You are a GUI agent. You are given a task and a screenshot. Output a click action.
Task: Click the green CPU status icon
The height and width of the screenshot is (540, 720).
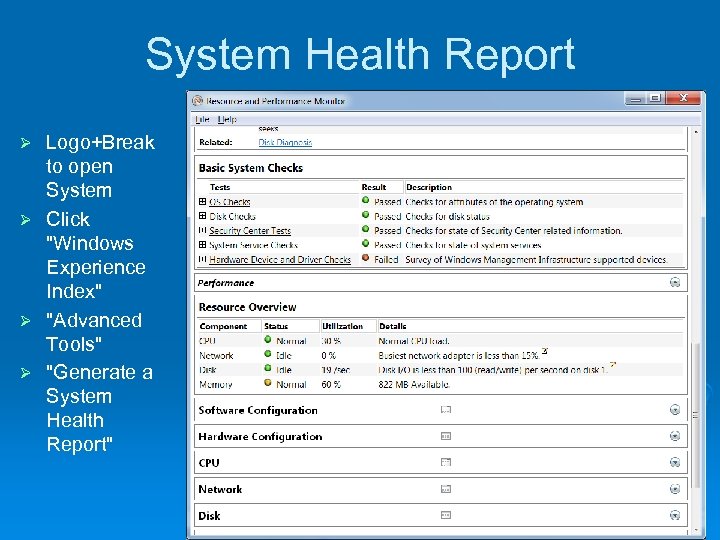coord(268,339)
